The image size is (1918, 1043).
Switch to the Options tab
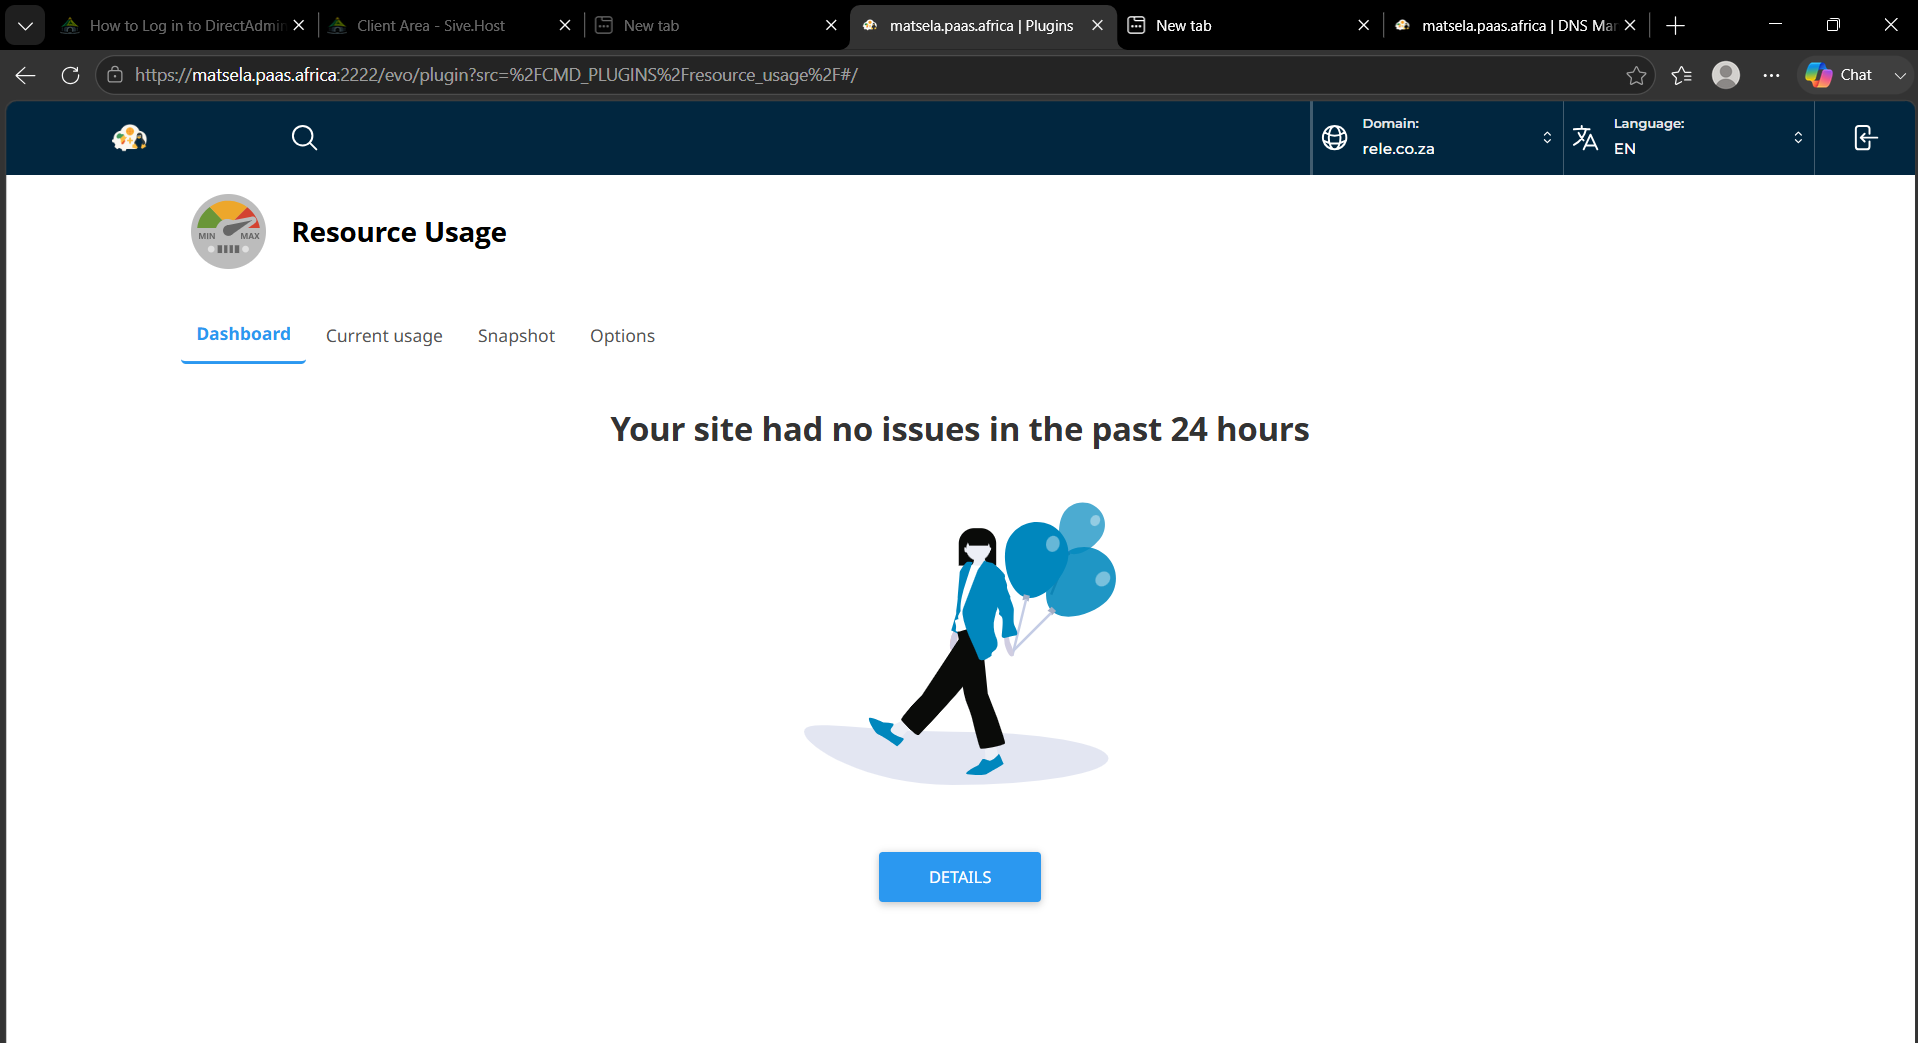point(622,336)
